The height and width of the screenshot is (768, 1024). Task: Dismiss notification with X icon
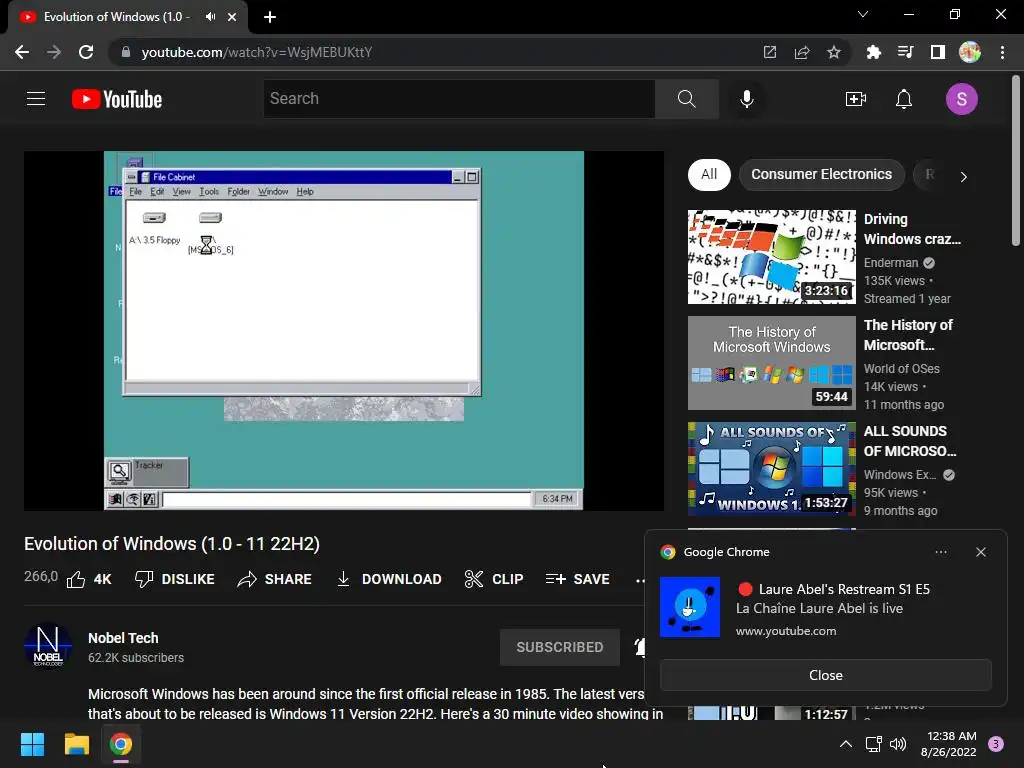[980, 552]
